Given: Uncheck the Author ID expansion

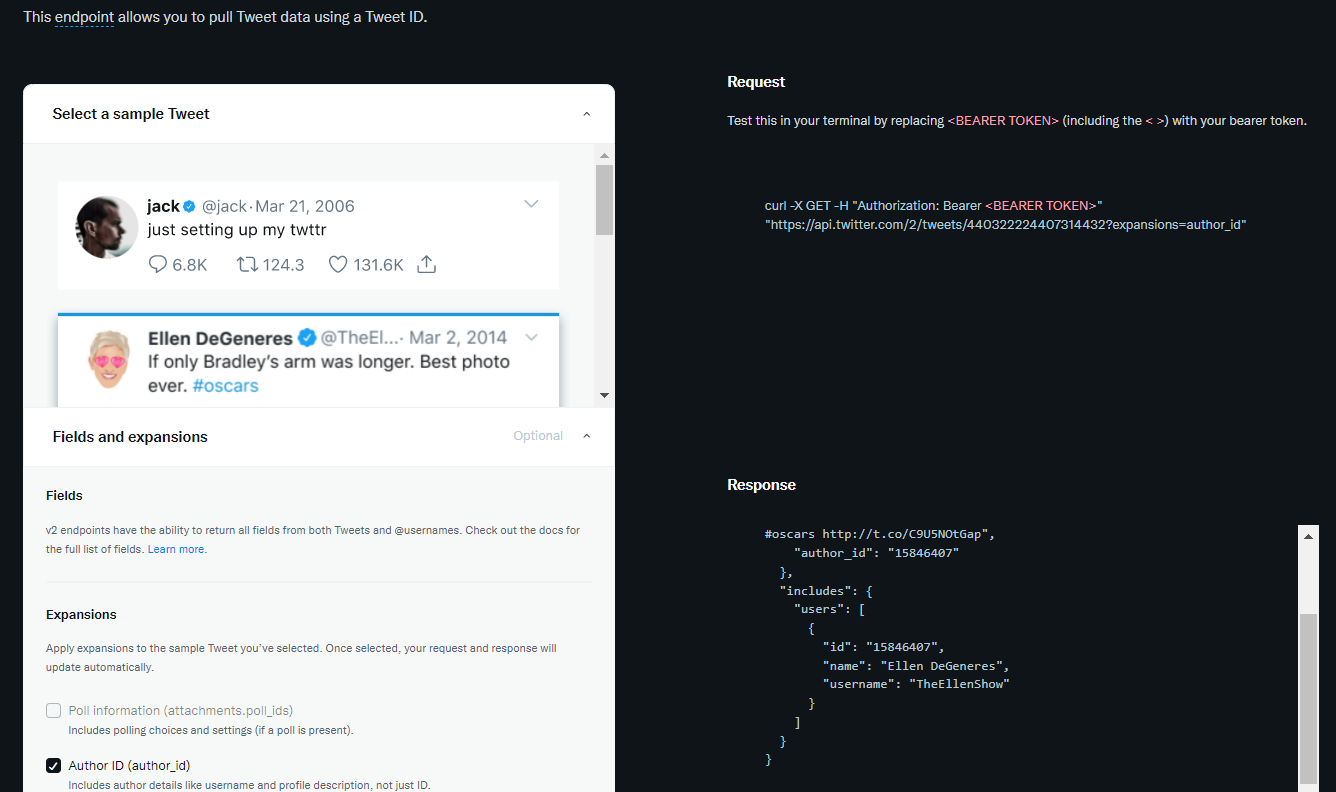Looking at the screenshot, I should point(53,765).
